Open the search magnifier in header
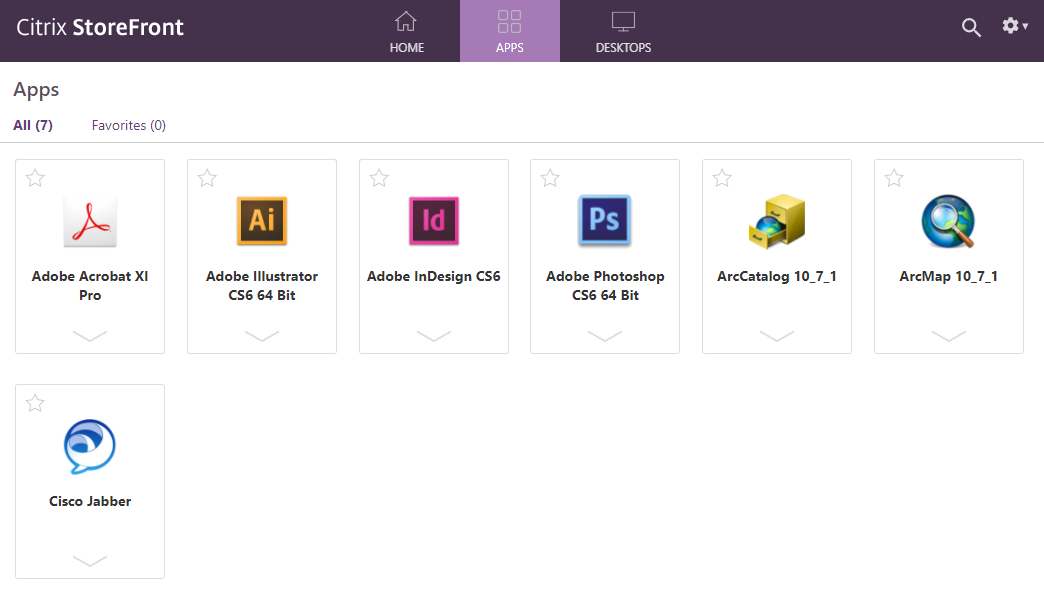Screen dimensions: 1044x595 [x=971, y=27]
